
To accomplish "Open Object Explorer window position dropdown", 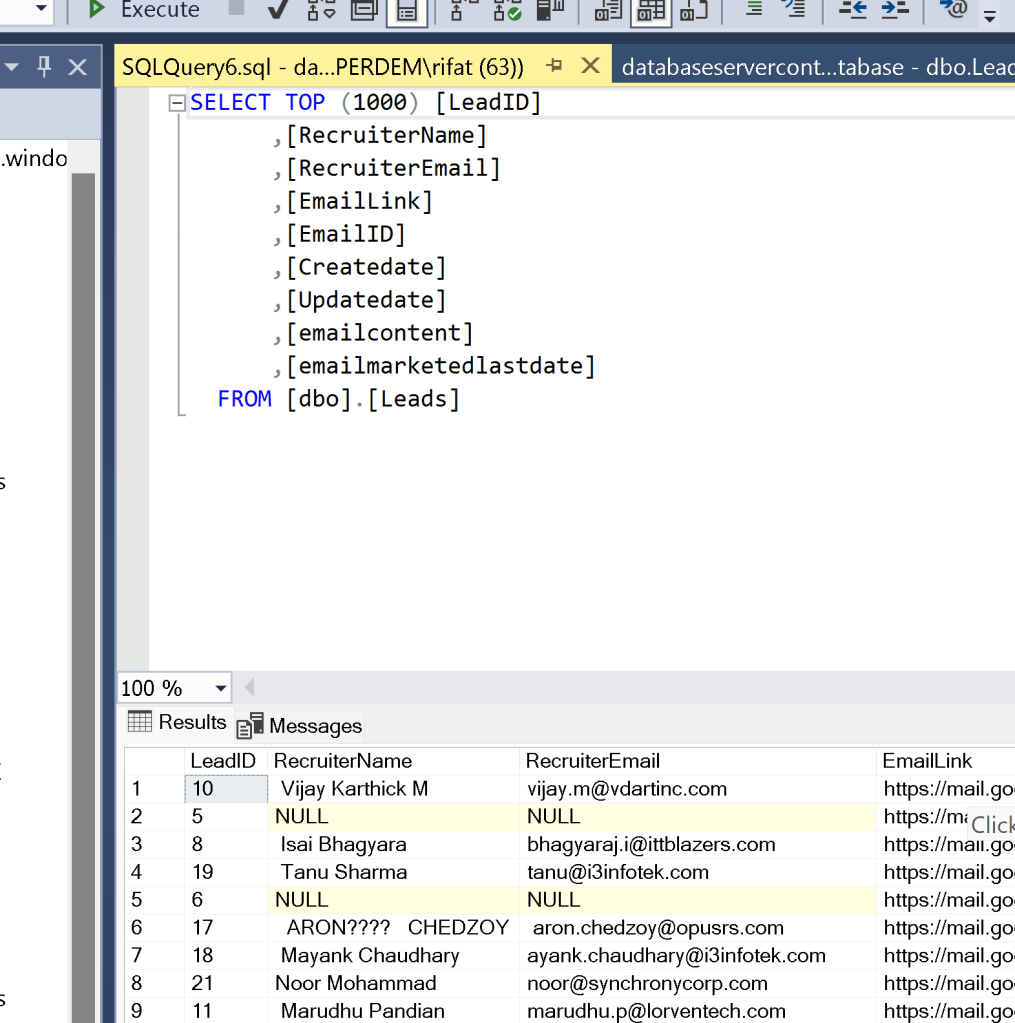I will (x=12, y=67).
